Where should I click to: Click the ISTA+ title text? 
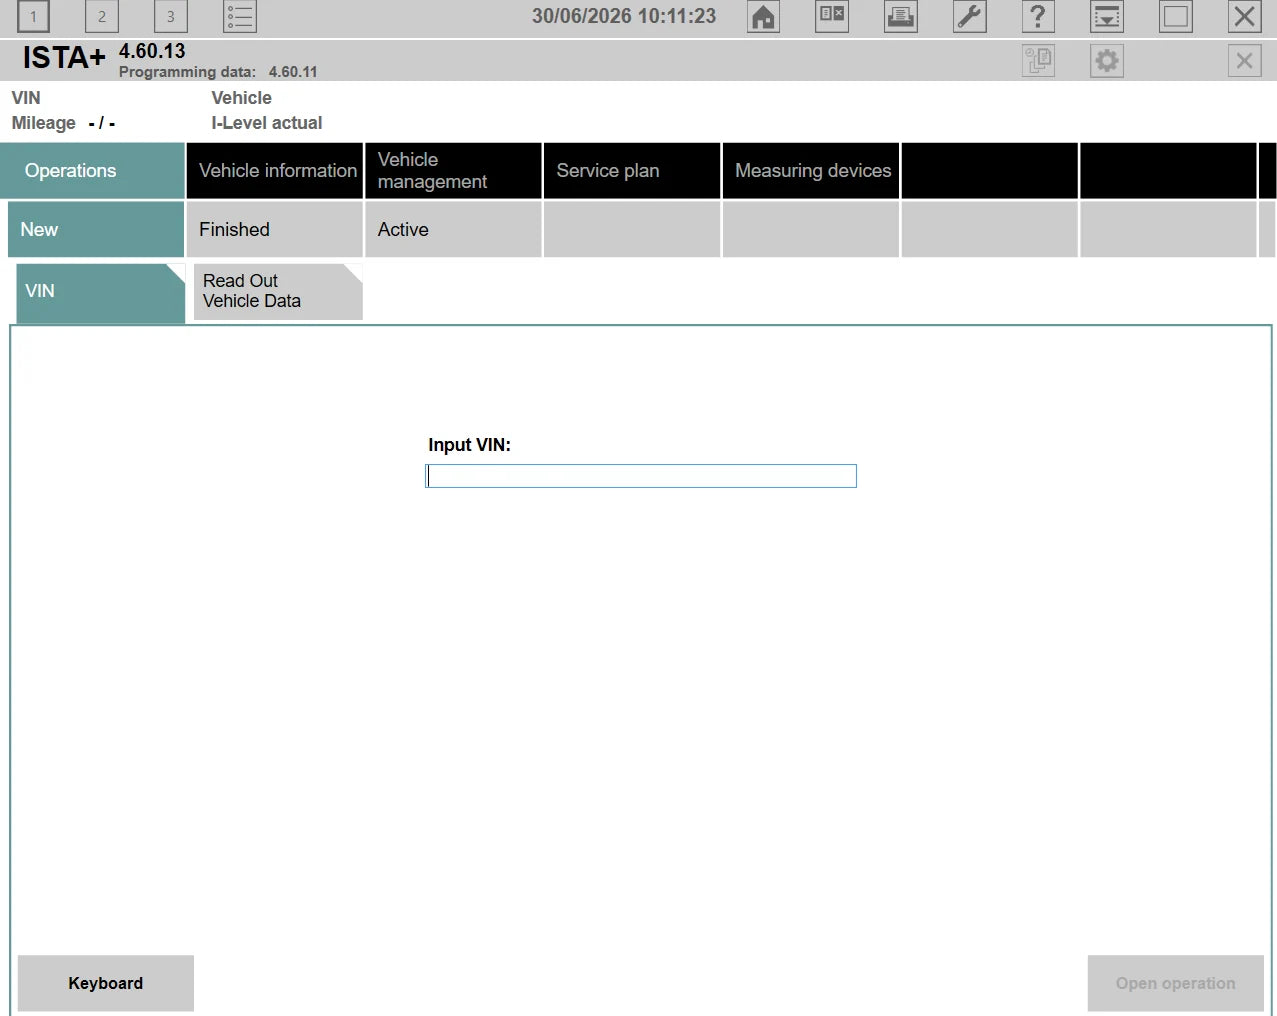coord(64,58)
